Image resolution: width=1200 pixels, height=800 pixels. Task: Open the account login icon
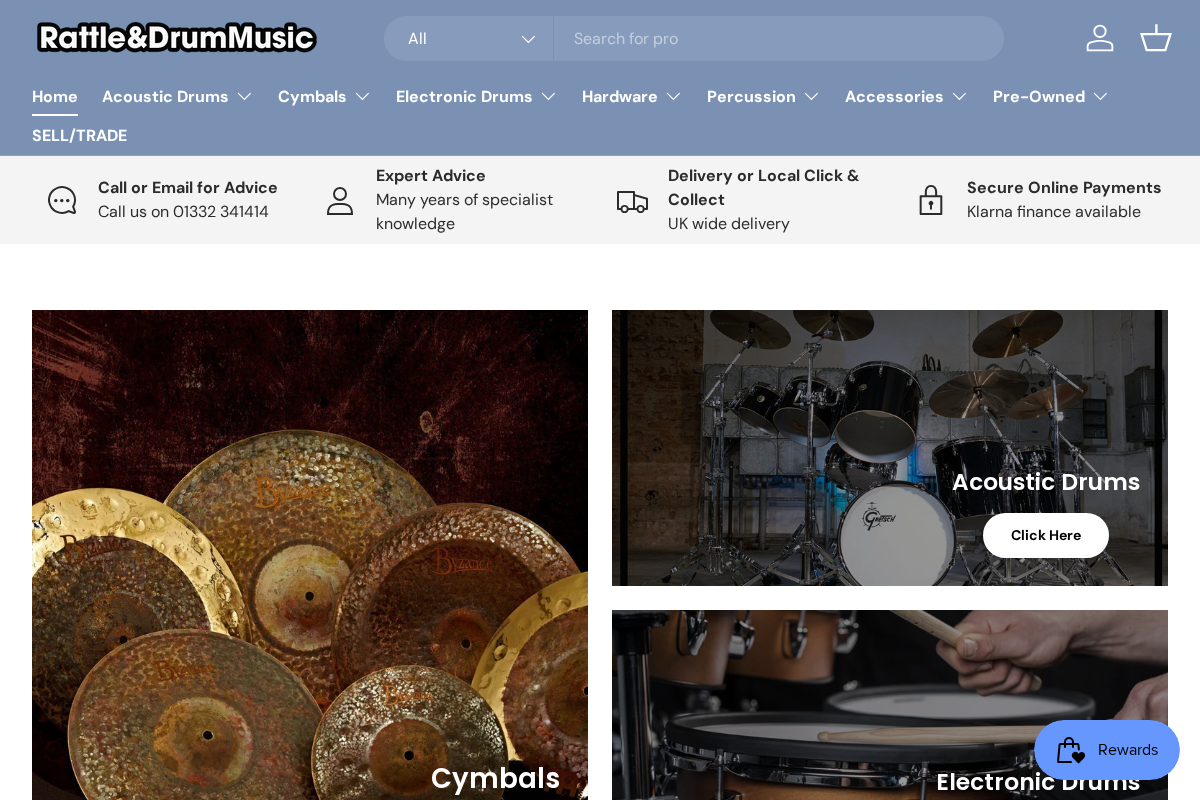[1100, 38]
